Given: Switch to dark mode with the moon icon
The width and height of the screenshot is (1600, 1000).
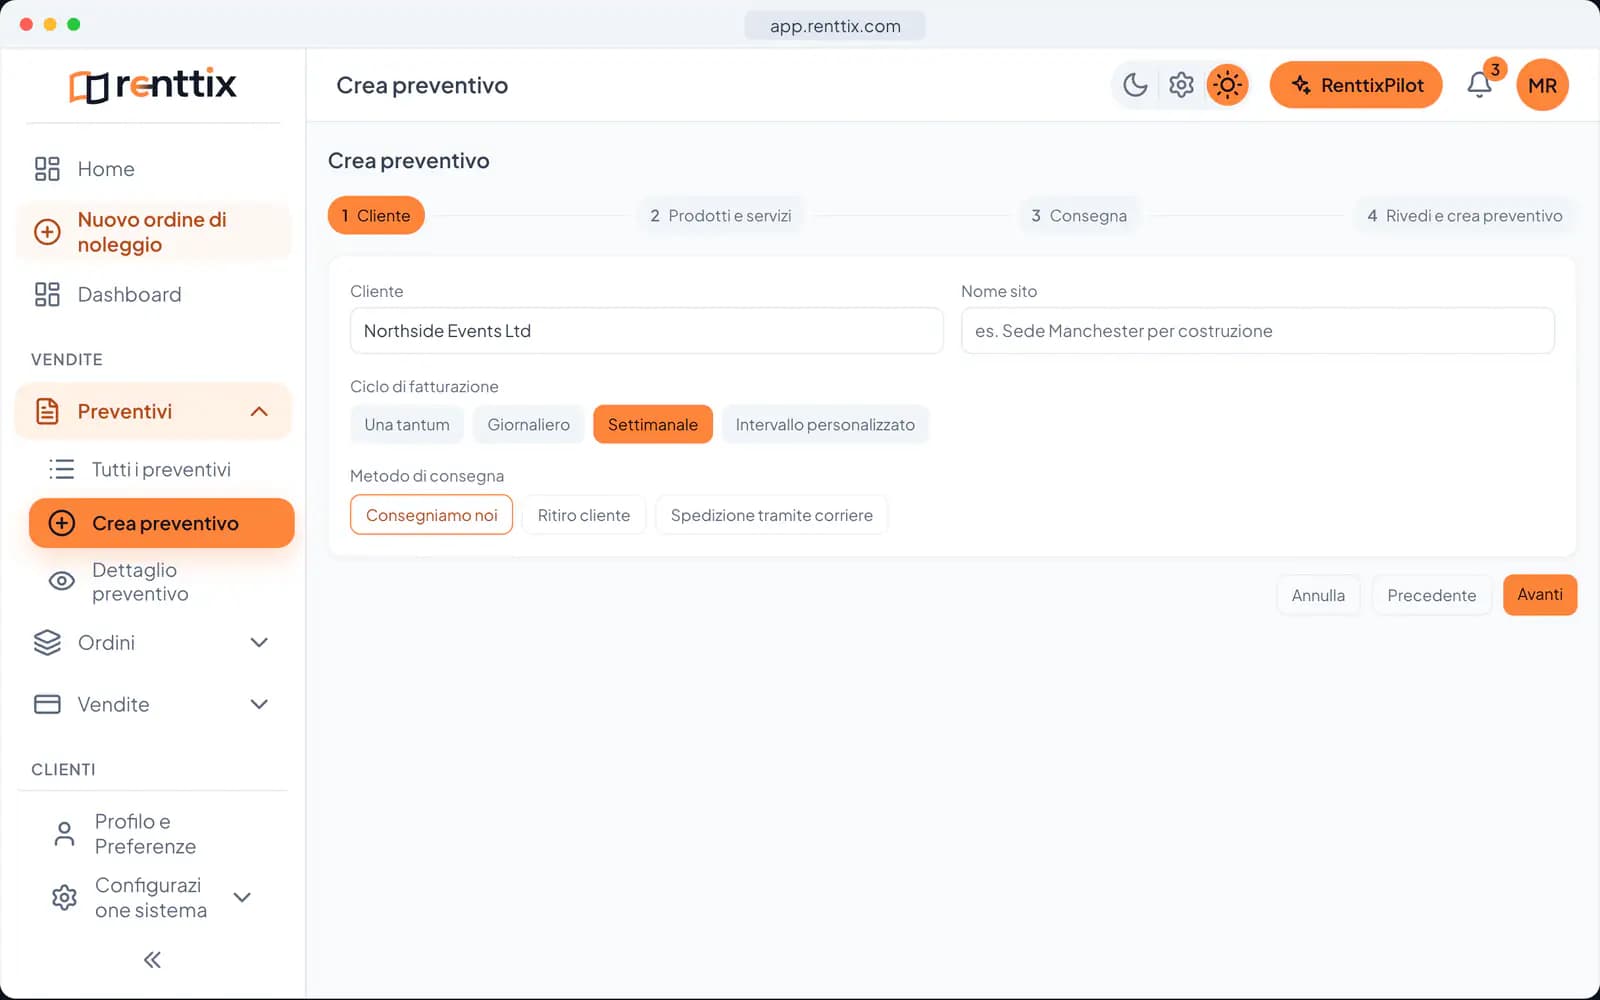Looking at the screenshot, I should [1135, 85].
